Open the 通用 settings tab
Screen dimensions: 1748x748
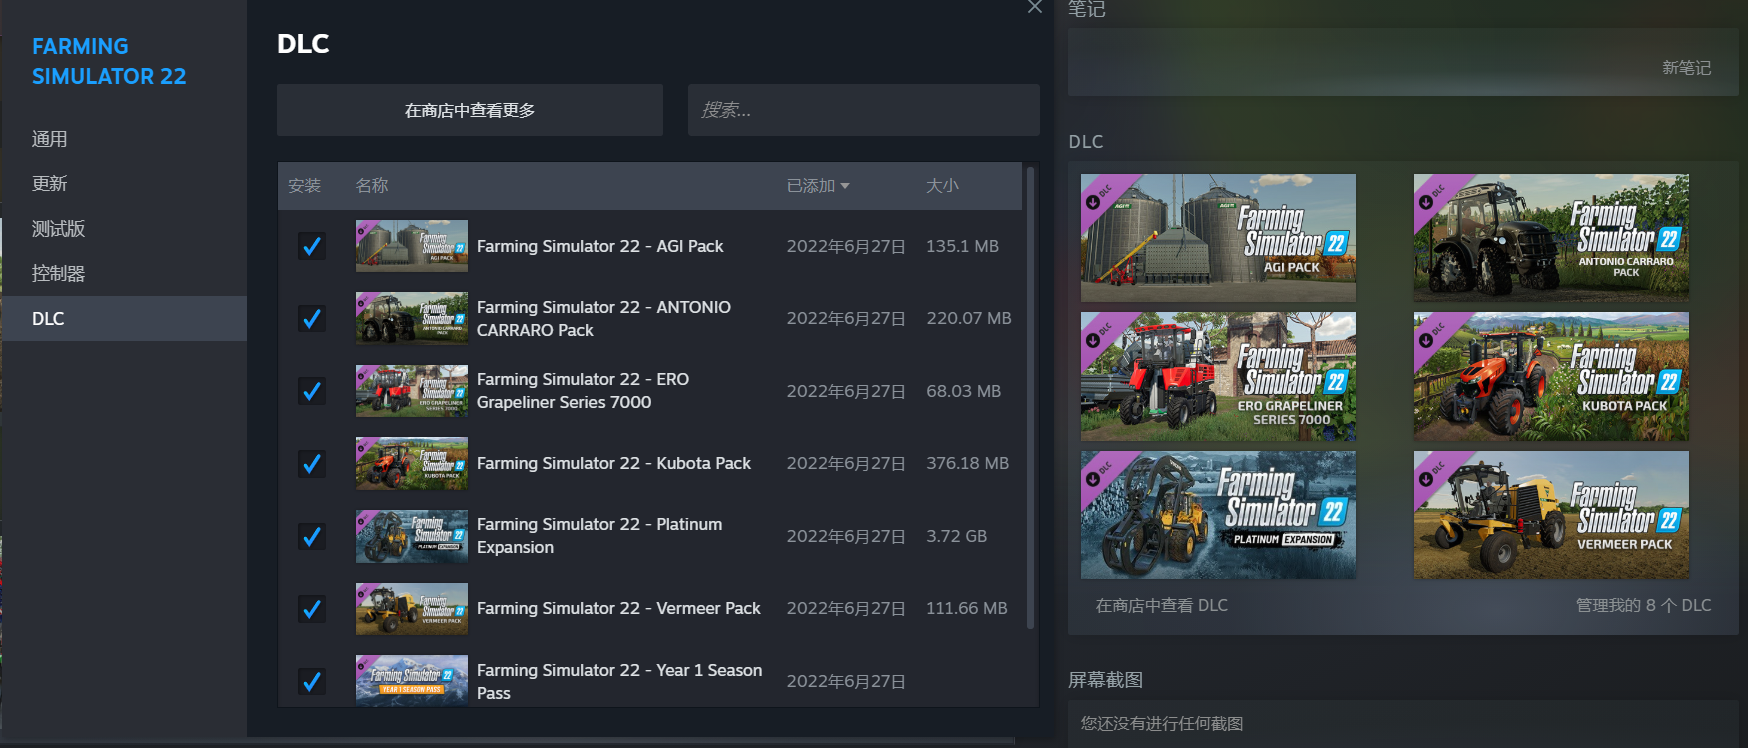pos(124,139)
